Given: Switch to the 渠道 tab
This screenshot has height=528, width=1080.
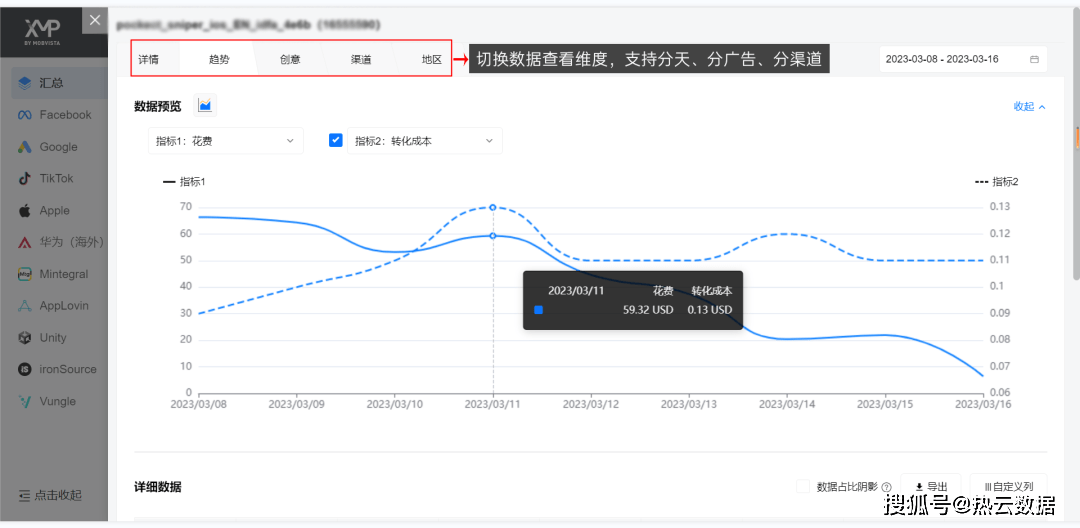Looking at the screenshot, I should [x=361, y=59].
